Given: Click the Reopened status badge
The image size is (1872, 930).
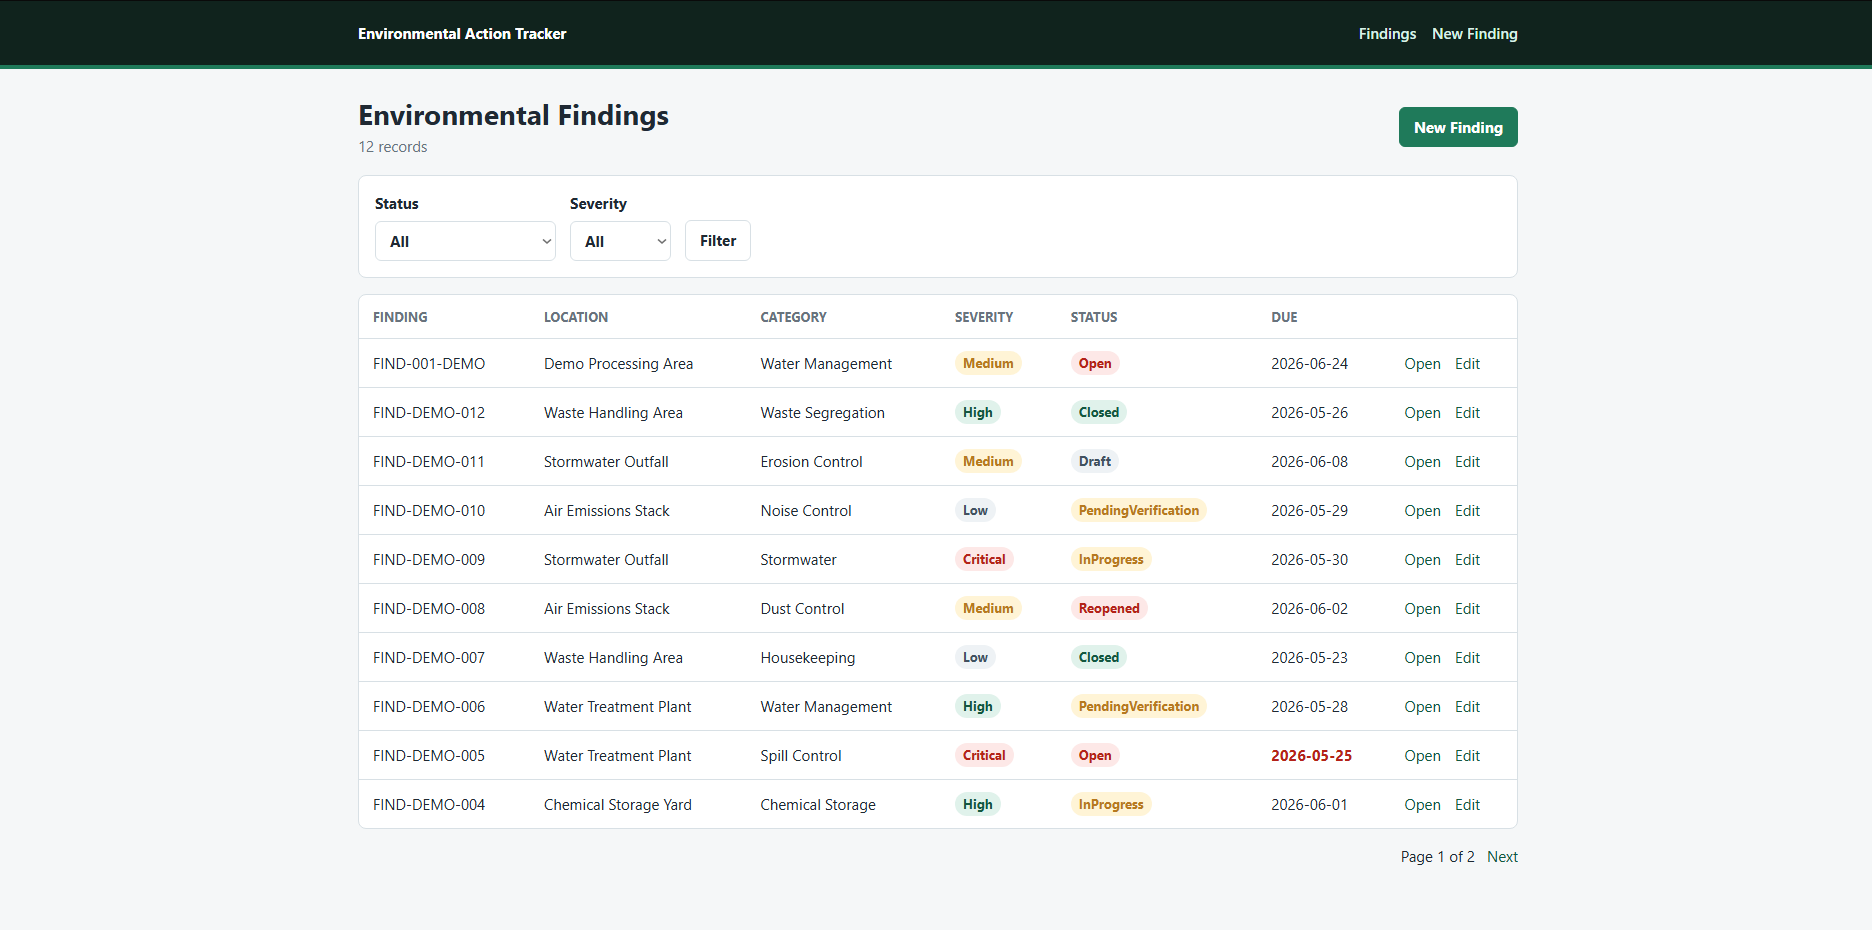Looking at the screenshot, I should point(1109,608).
